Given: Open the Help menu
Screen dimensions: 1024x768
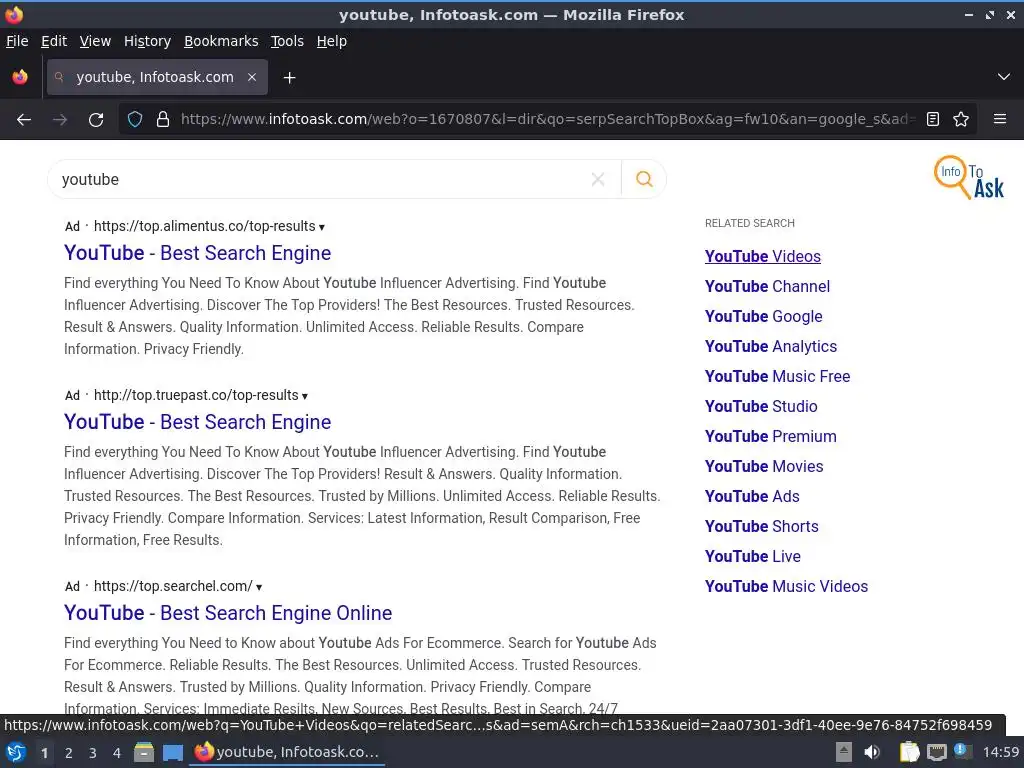Looking at the screenshot, I should pos(332,41).
